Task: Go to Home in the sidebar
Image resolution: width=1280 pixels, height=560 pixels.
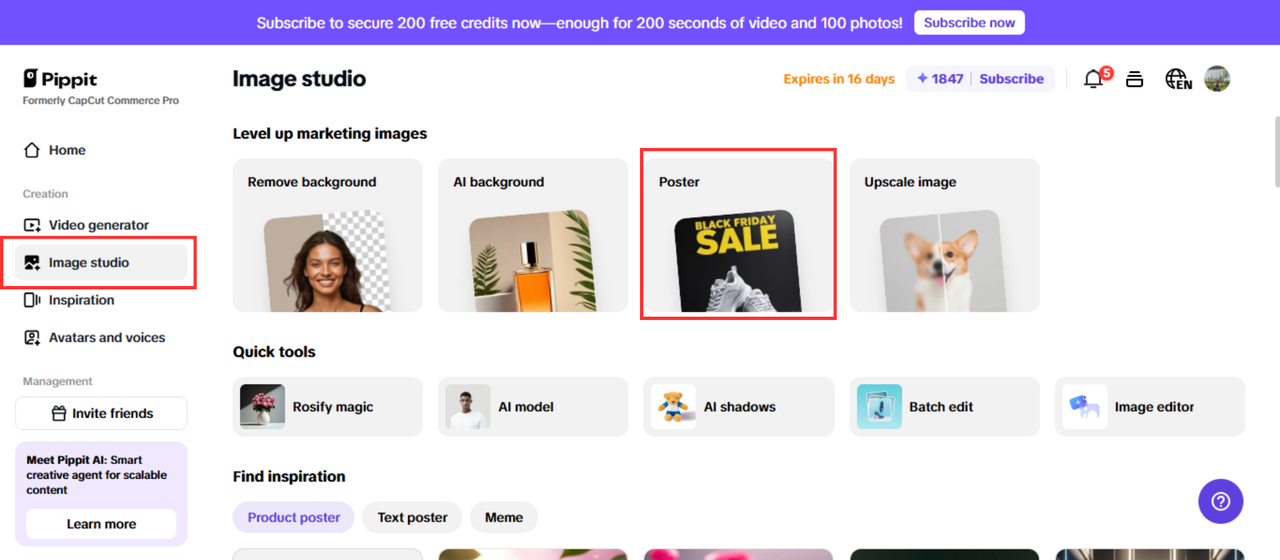Action: (x=67, y=150)
